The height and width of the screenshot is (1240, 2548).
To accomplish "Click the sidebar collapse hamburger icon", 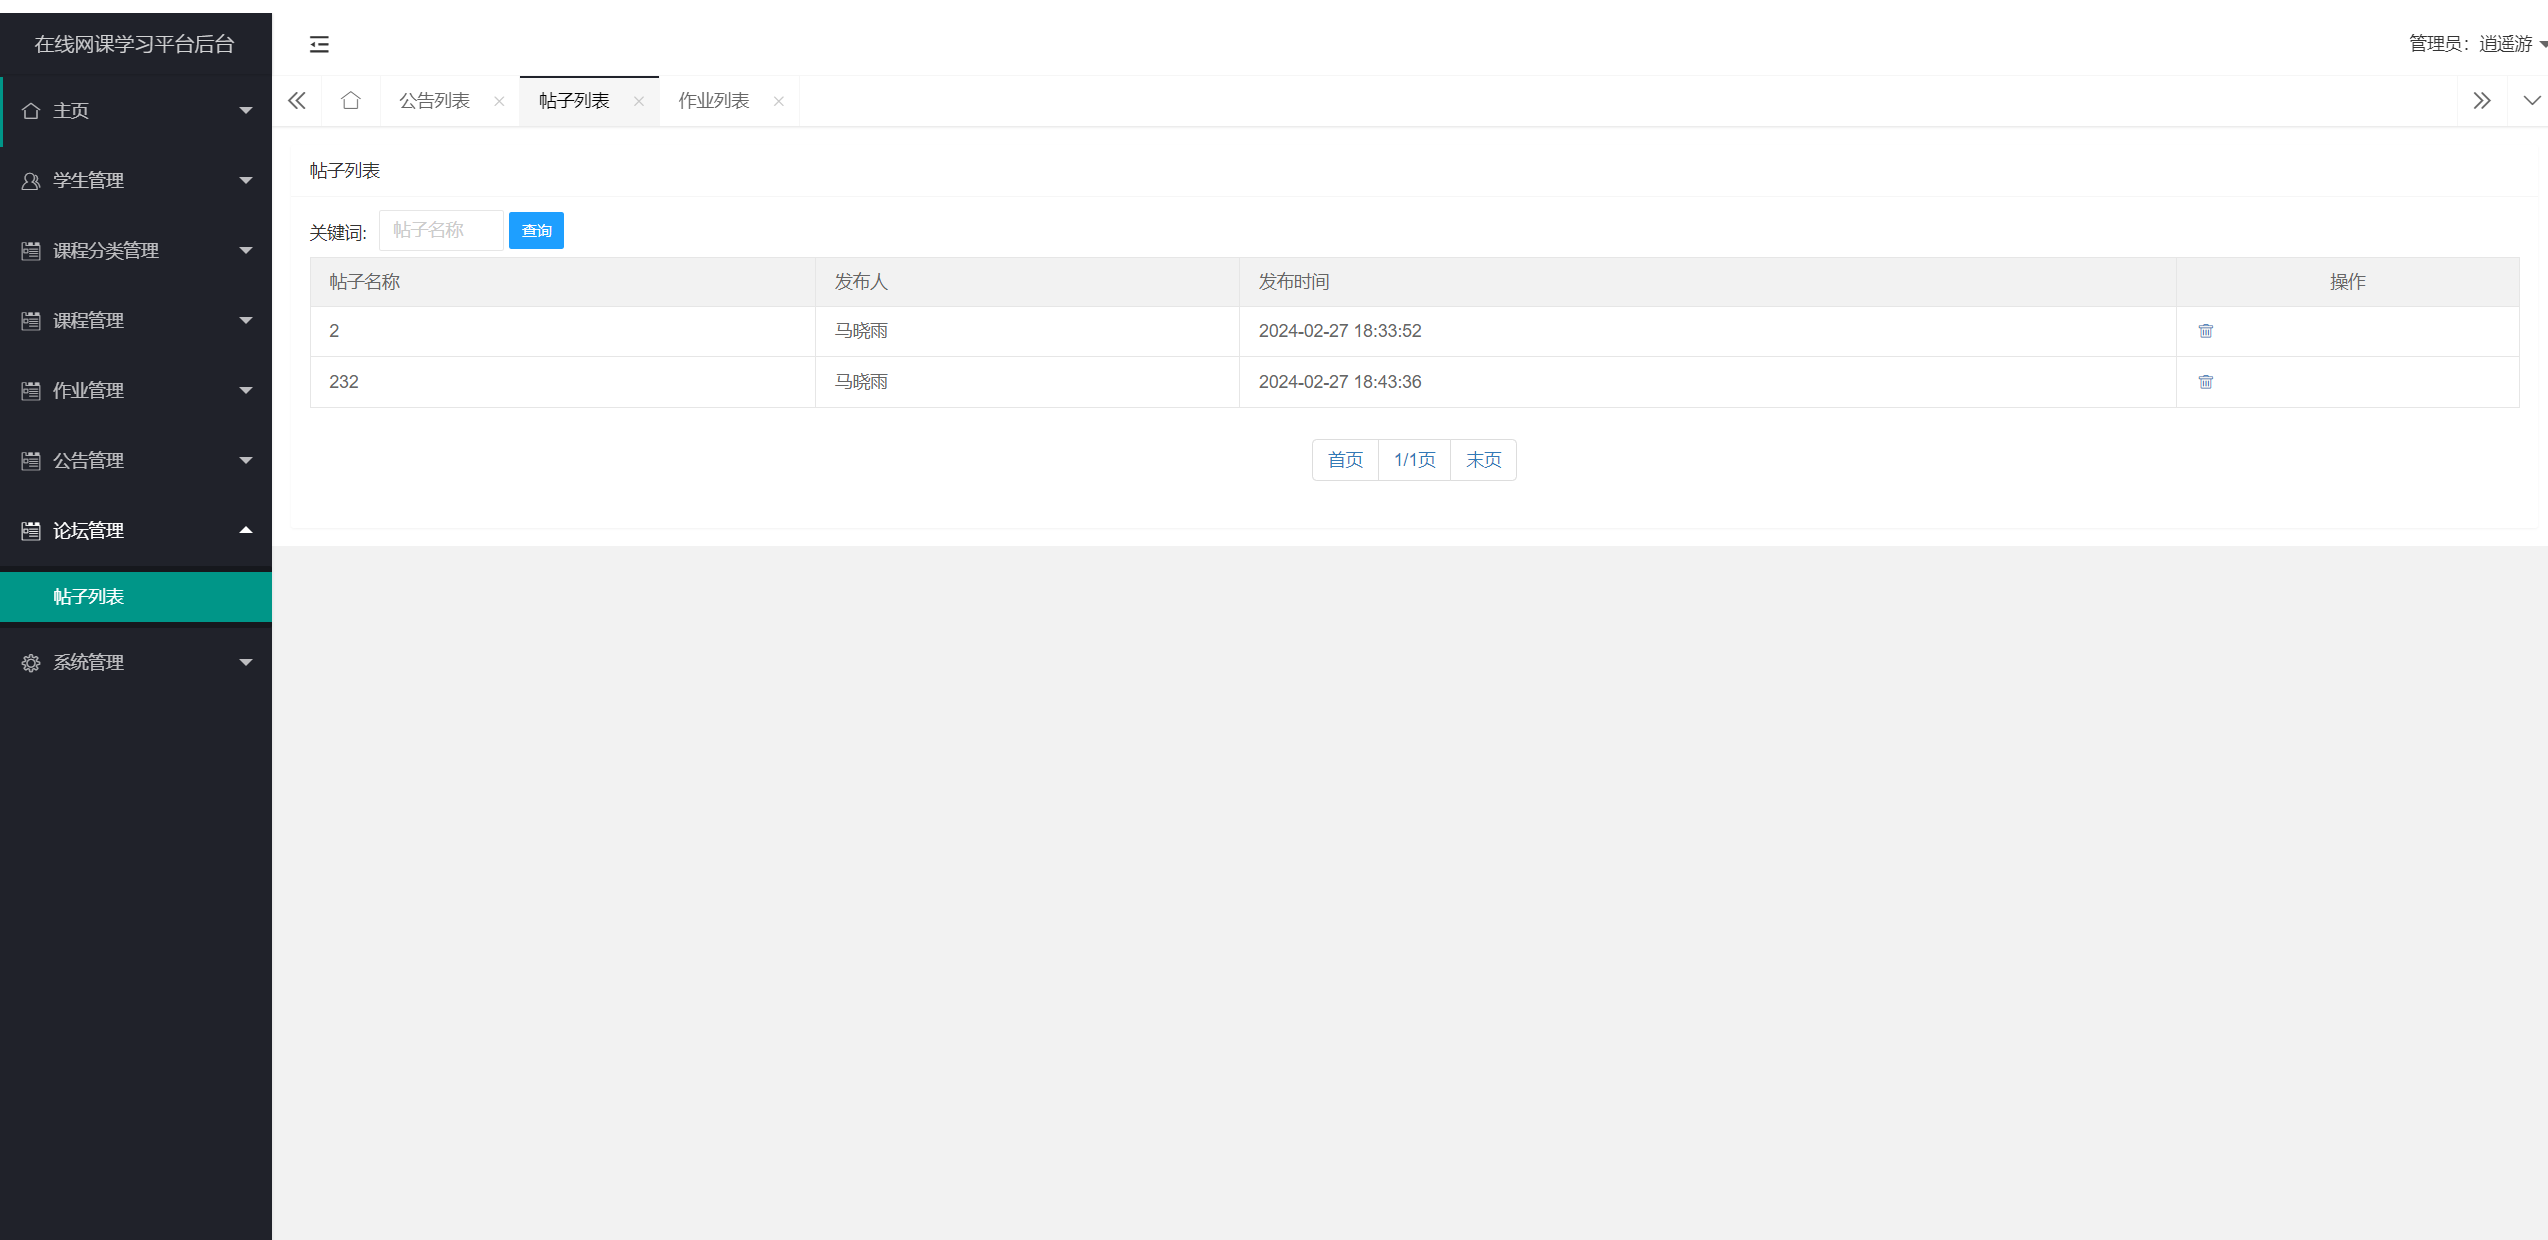I will [319, 44].
